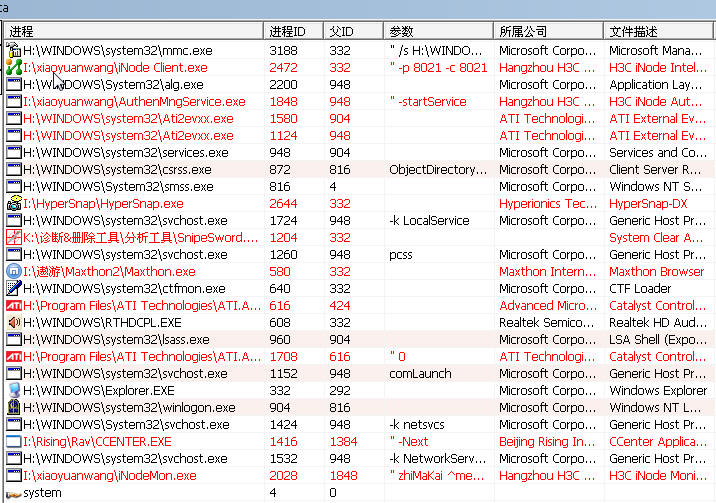Click process ID 2472

click(283, 68)
